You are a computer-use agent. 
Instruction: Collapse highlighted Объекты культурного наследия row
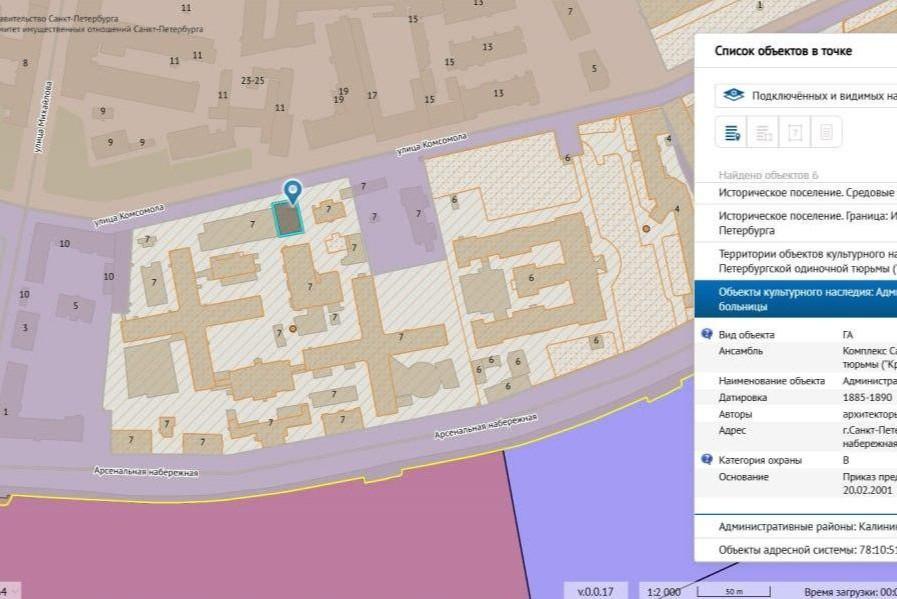[x=796, y=299]
